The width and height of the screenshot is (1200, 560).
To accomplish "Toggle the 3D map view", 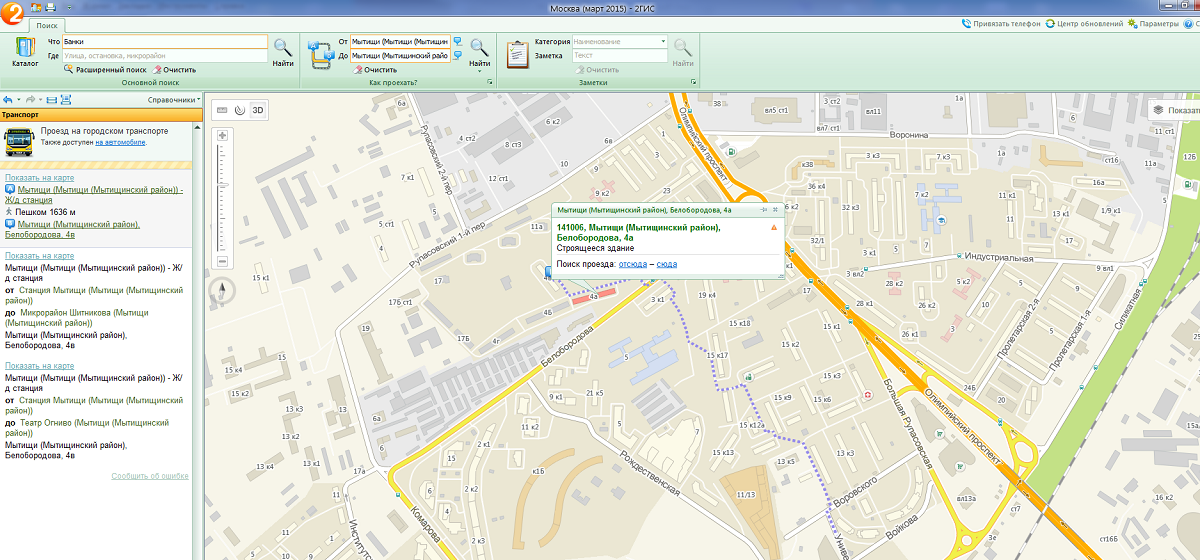I will coord(257,109).
